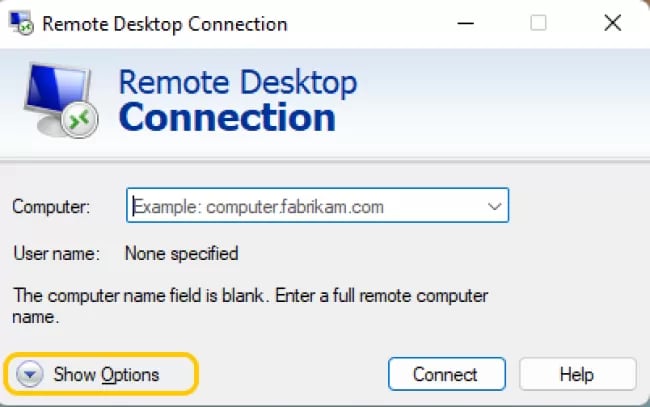Expand the dialog via Show Options
This screenshot has width=650, height=407.
coord(101,374)
